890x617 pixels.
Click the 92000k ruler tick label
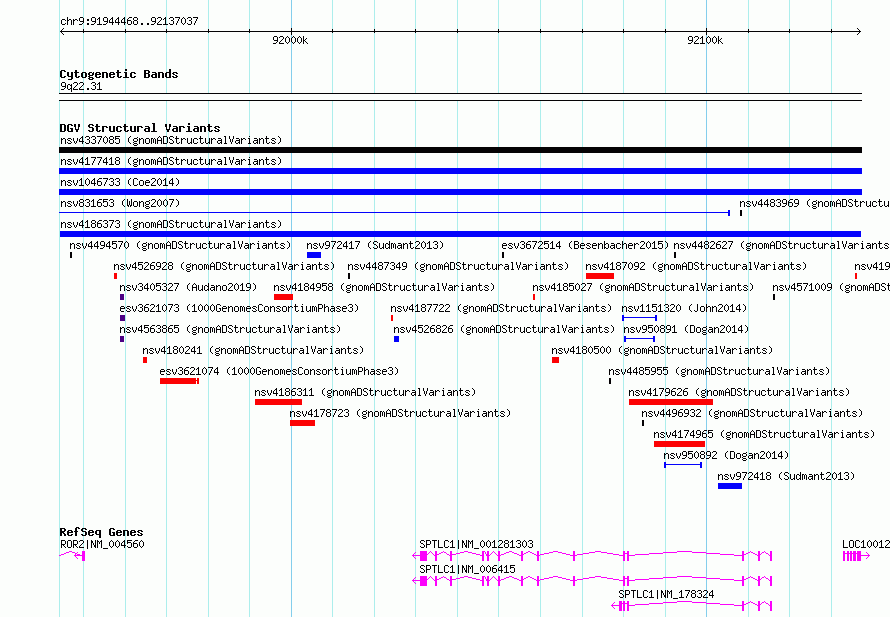click(x=290, y=40)
